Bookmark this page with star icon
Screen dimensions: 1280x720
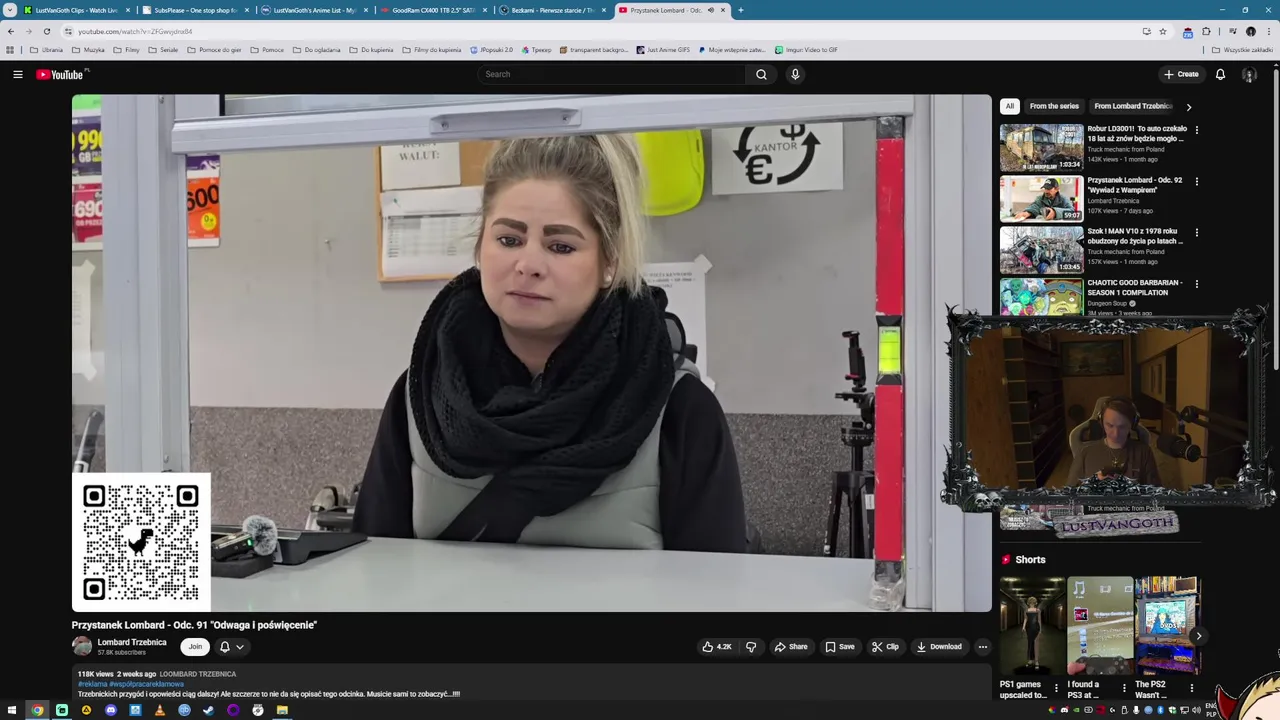point(1163,31)
